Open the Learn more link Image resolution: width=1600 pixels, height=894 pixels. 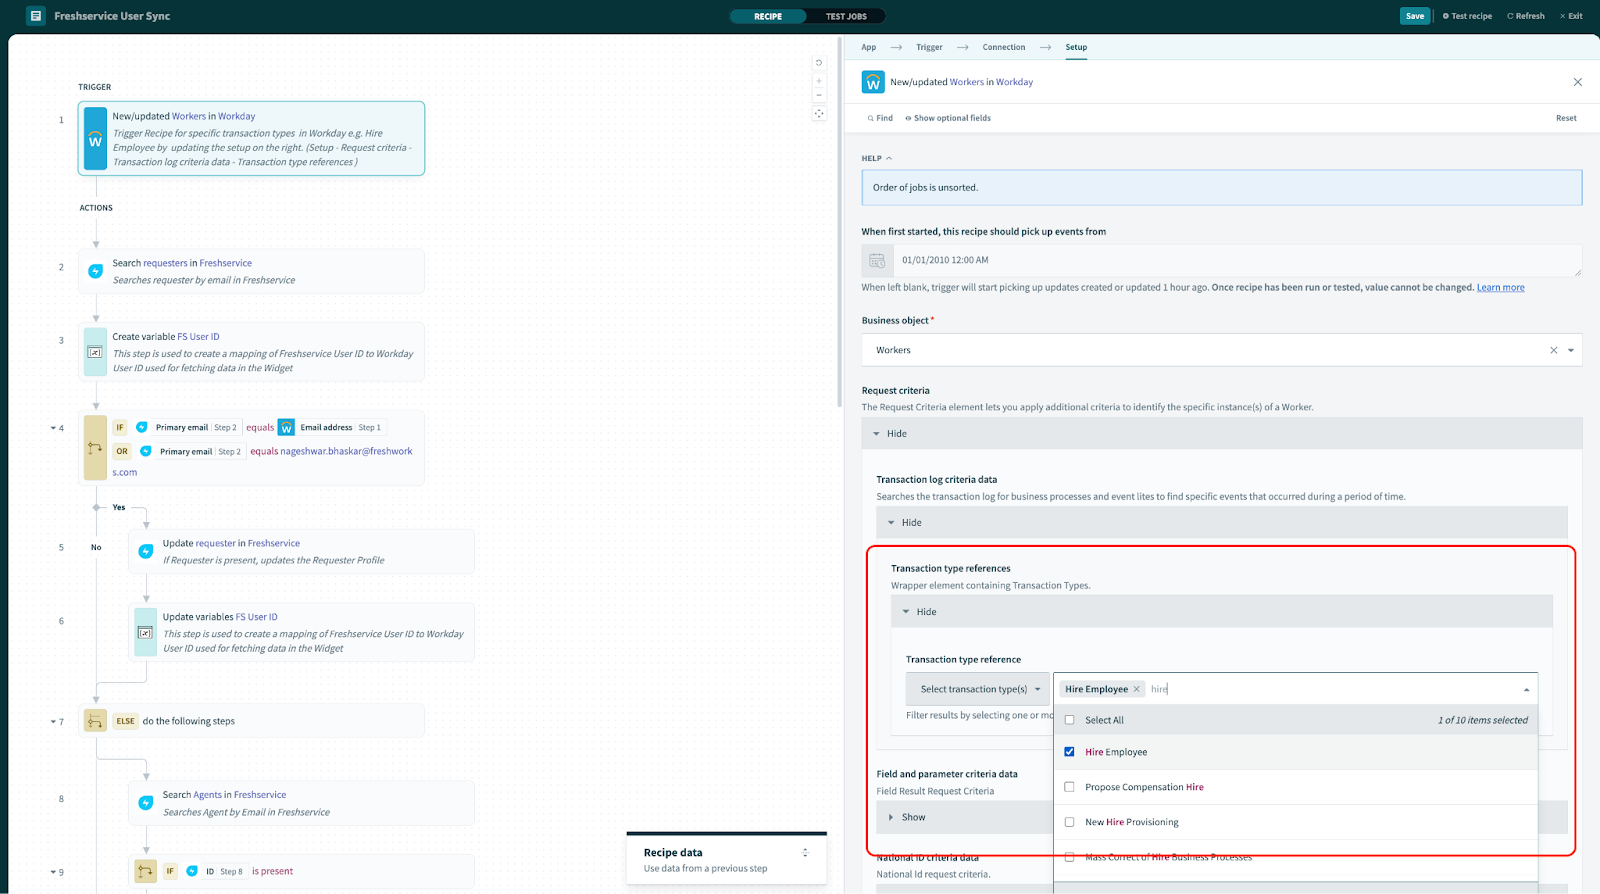1501,288
